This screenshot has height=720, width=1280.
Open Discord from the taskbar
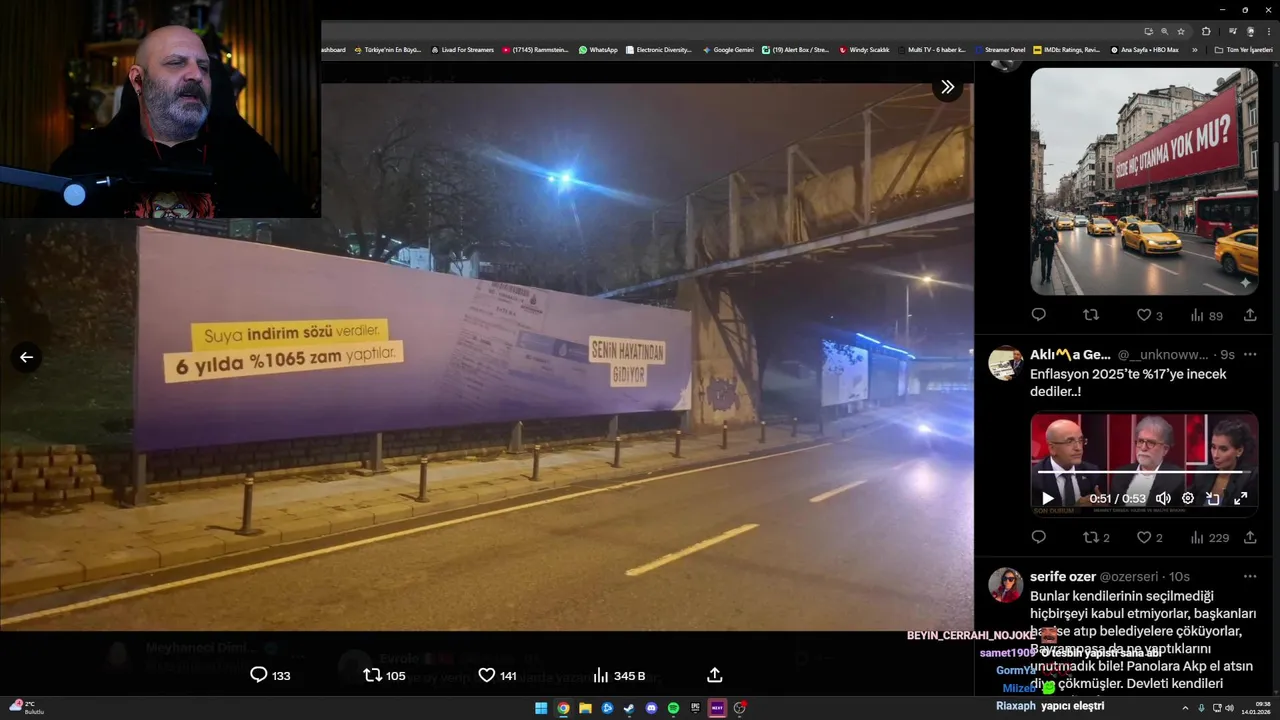click(651, 708)
